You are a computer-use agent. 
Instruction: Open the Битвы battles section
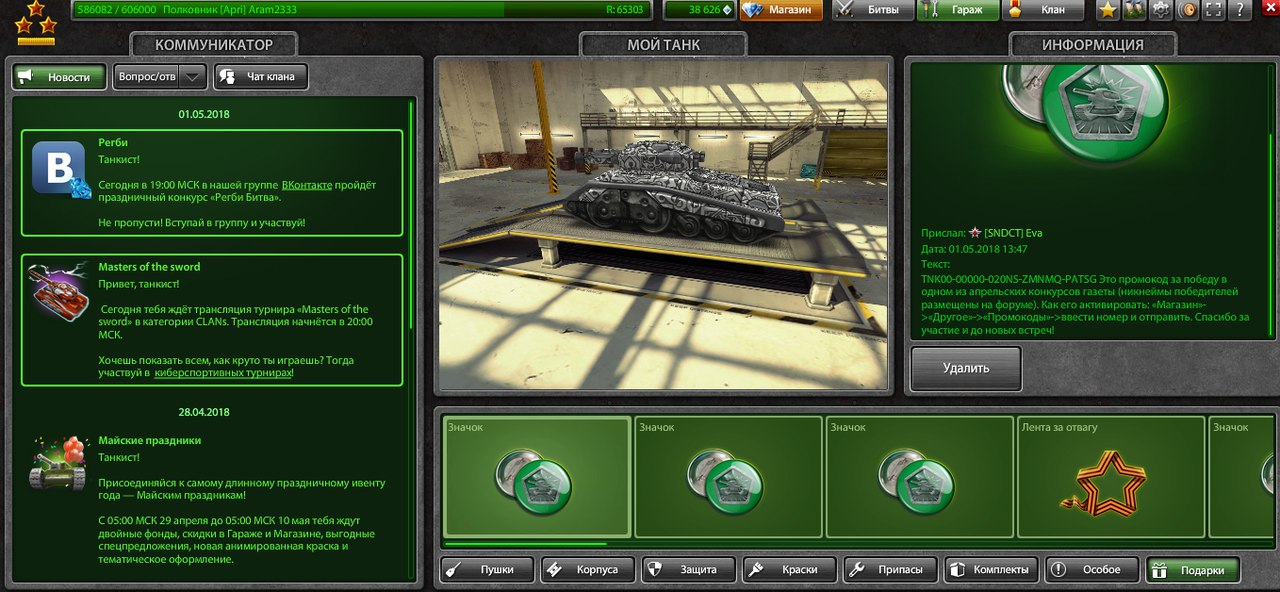[x=872, y=10]
